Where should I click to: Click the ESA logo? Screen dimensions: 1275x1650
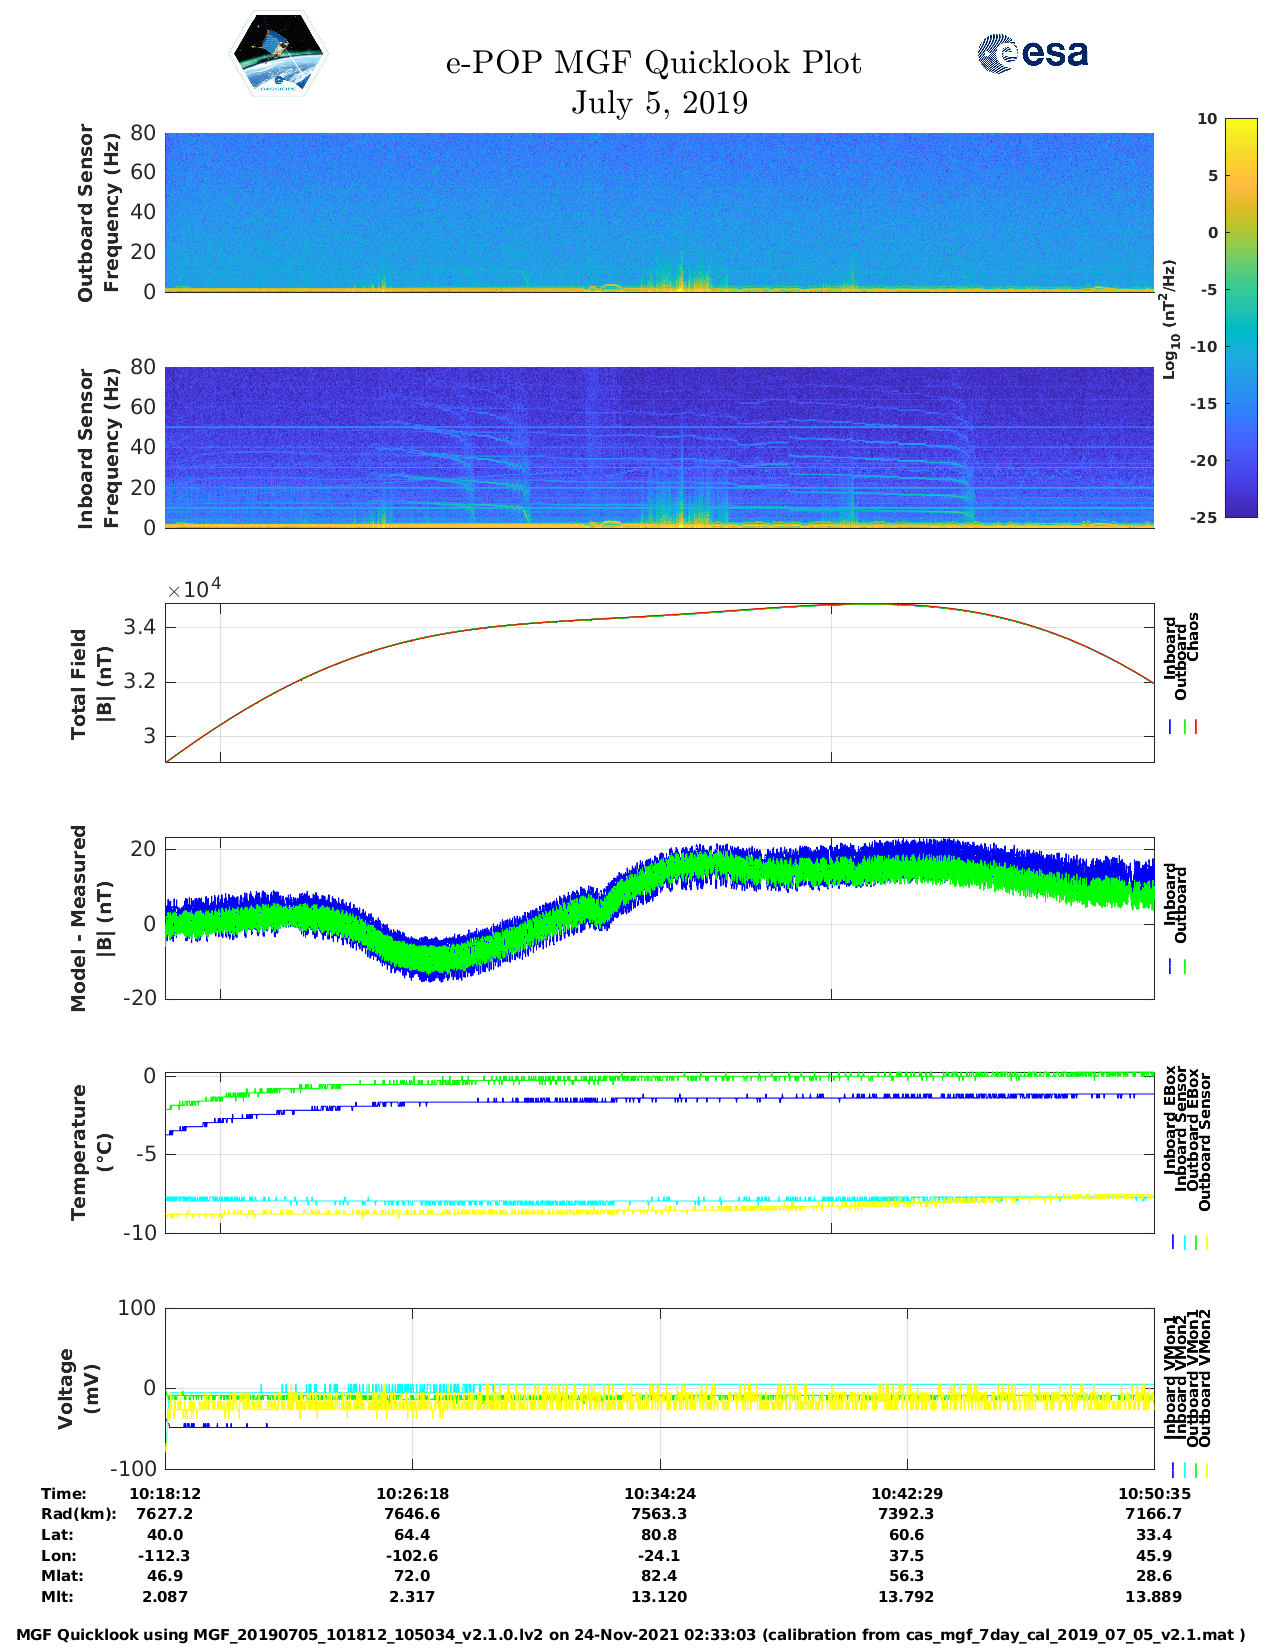(1032, 53)
